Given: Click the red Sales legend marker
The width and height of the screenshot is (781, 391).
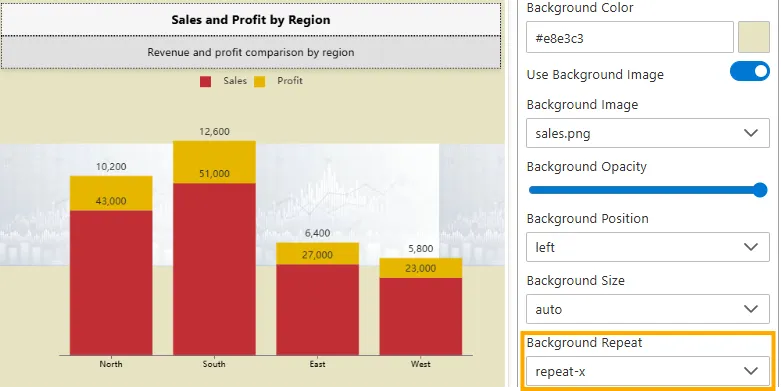Looking at the screenshot, I should click(x=205, y=82).
